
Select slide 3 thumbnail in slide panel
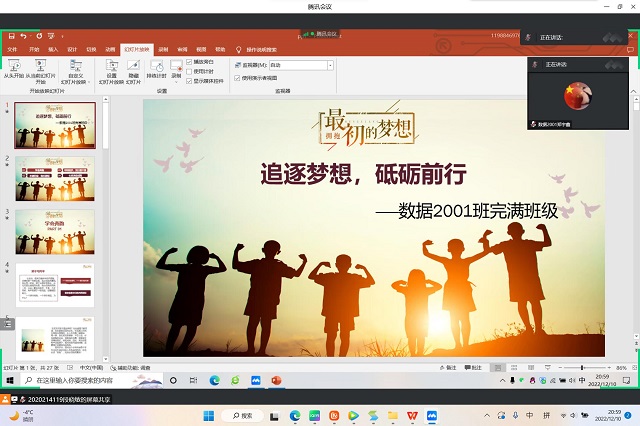[55, 232]
